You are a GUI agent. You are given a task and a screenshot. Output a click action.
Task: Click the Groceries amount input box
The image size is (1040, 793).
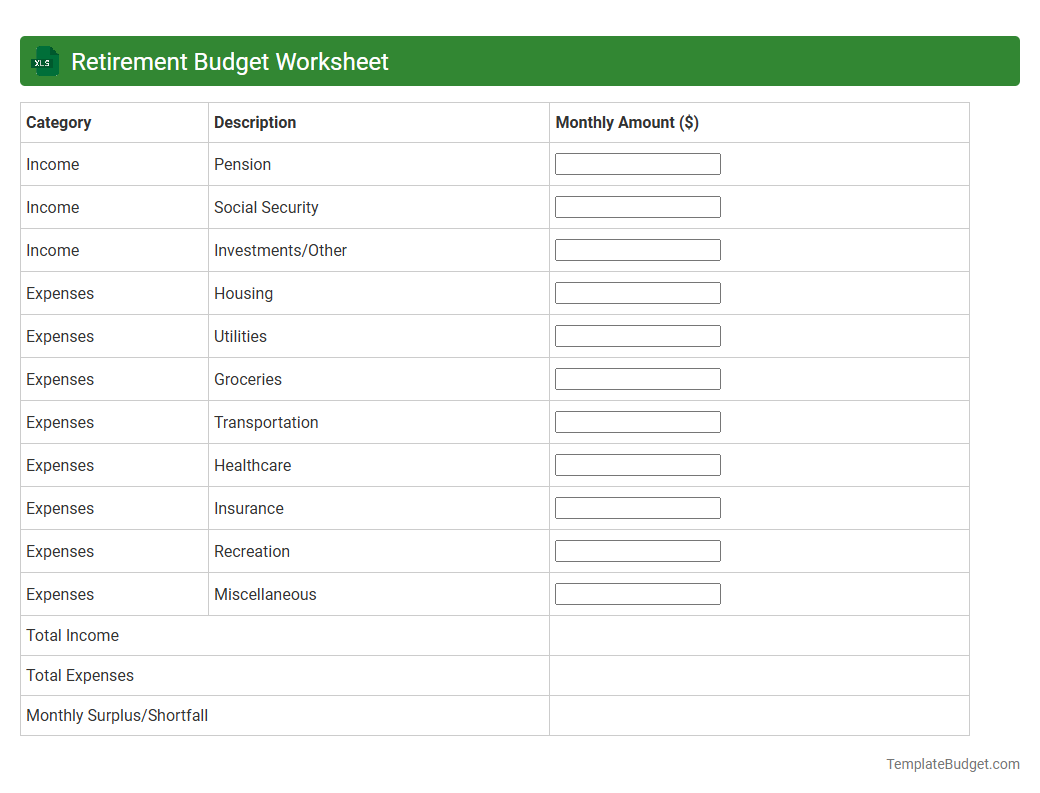click(x=637, y=378)
